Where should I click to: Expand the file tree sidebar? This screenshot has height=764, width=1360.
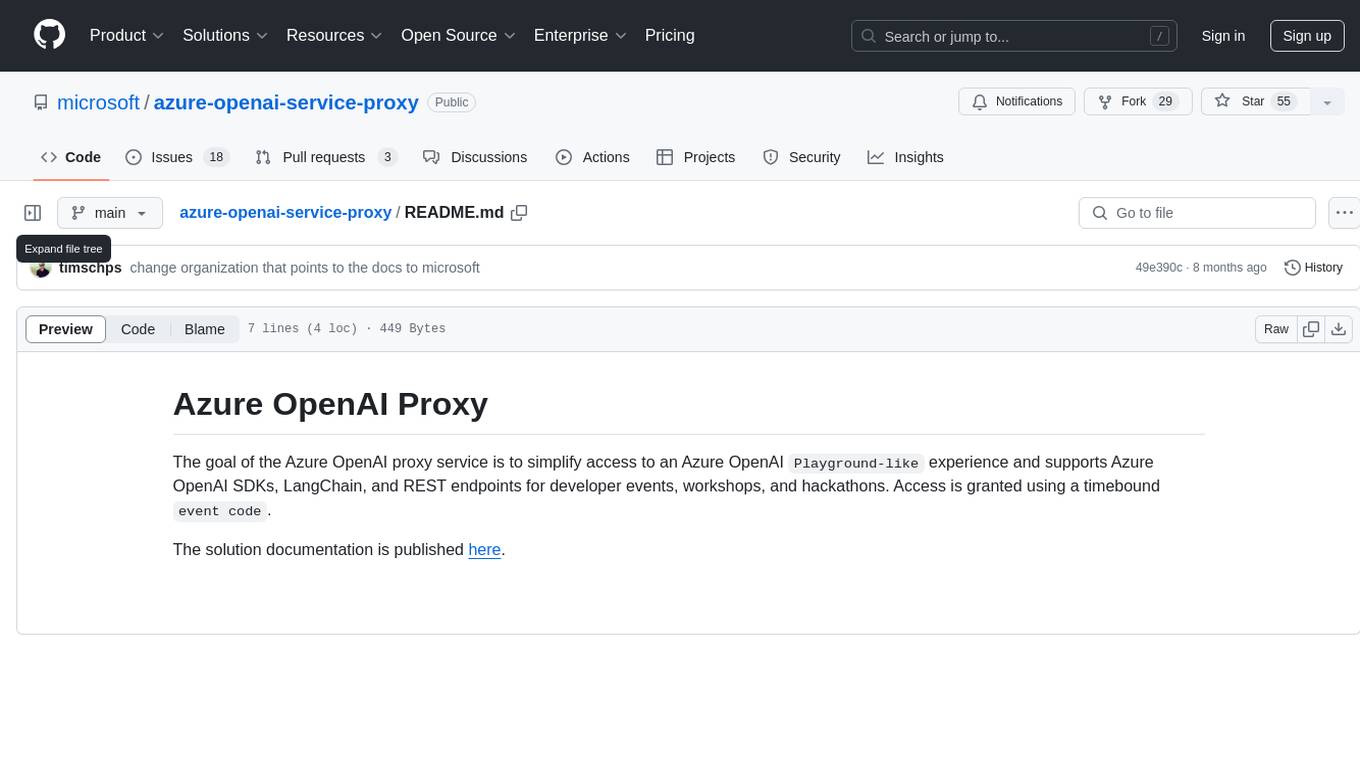point(33,213)
